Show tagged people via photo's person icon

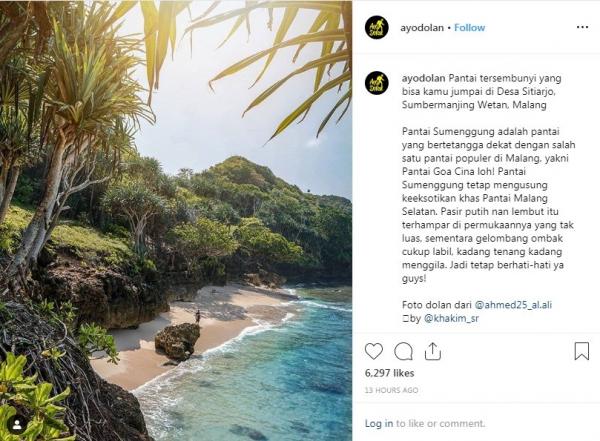[17, 424]
